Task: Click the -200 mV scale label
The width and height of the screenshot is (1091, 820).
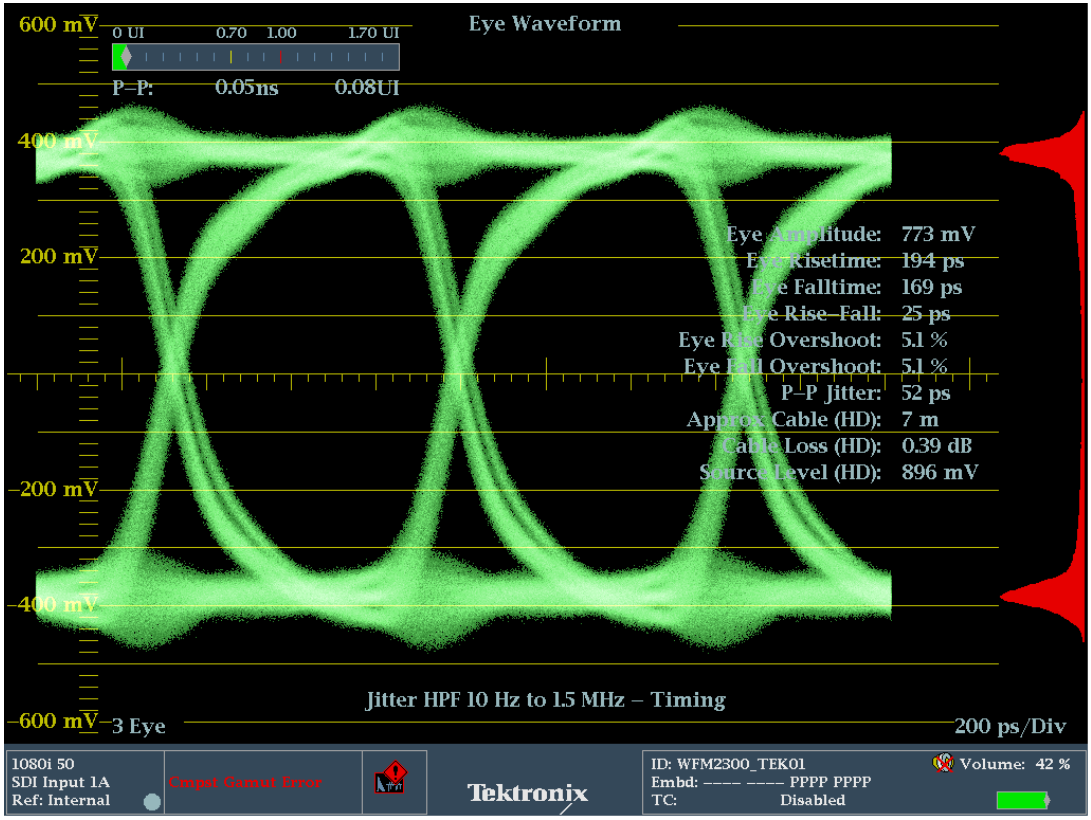Action: [x=54, y=489]
